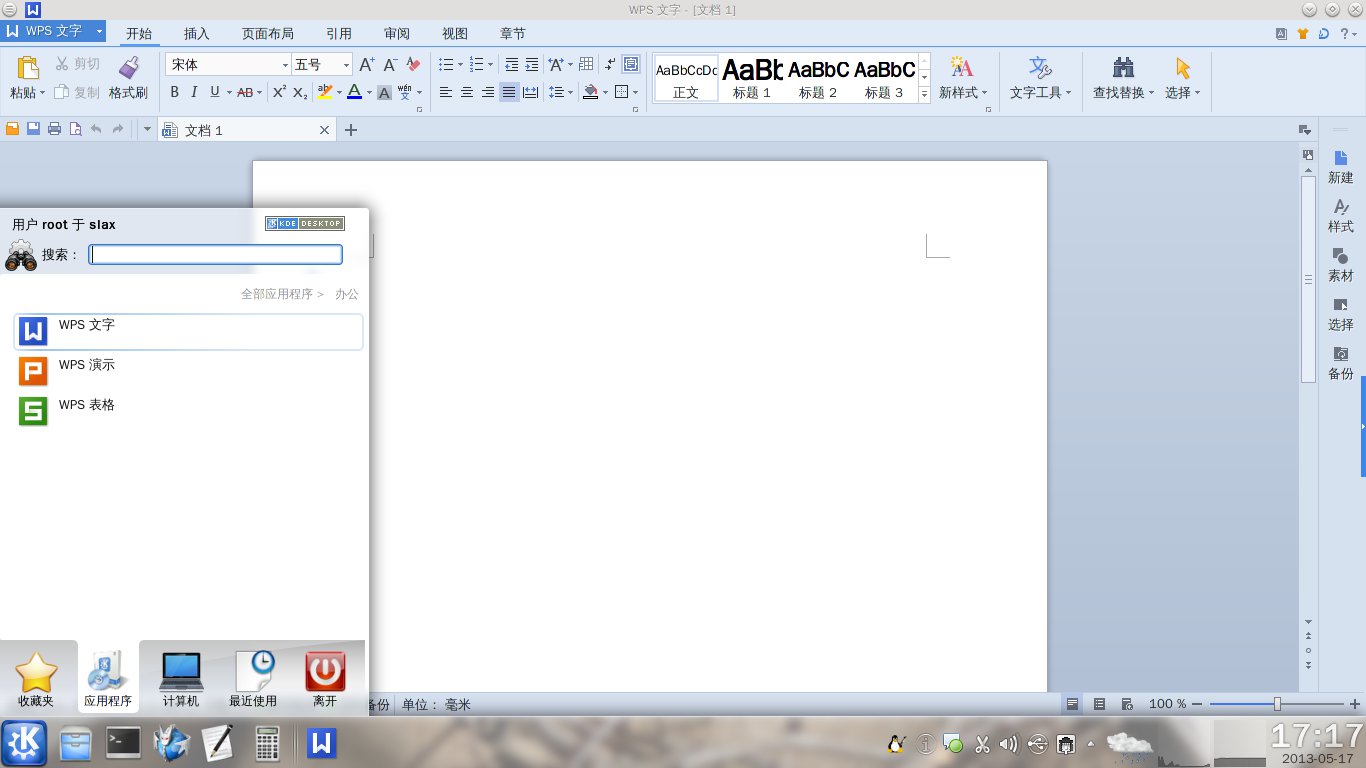This screenshot has height=768, width=1366.
Task: Decrease font size with the A- icon
Action: pos(391,64)
